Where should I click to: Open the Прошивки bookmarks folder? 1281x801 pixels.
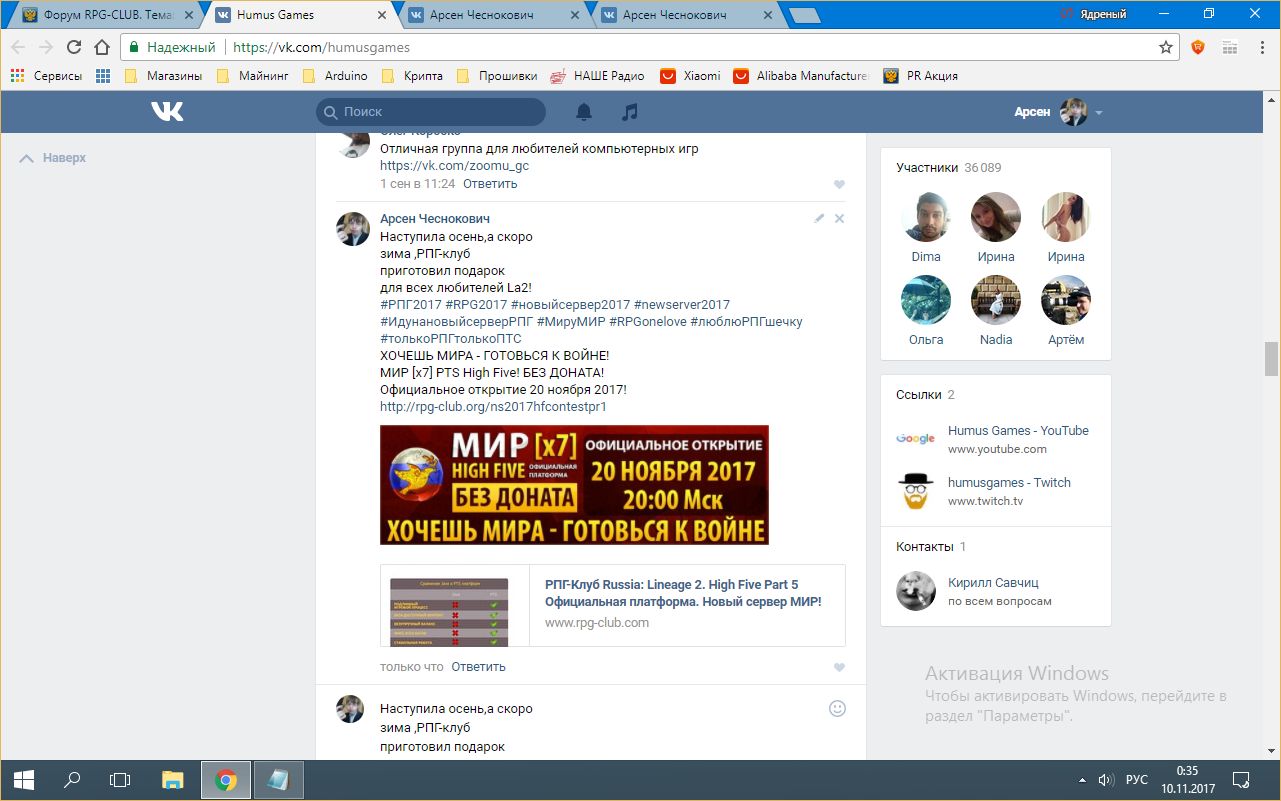click(x=496, y=76)
